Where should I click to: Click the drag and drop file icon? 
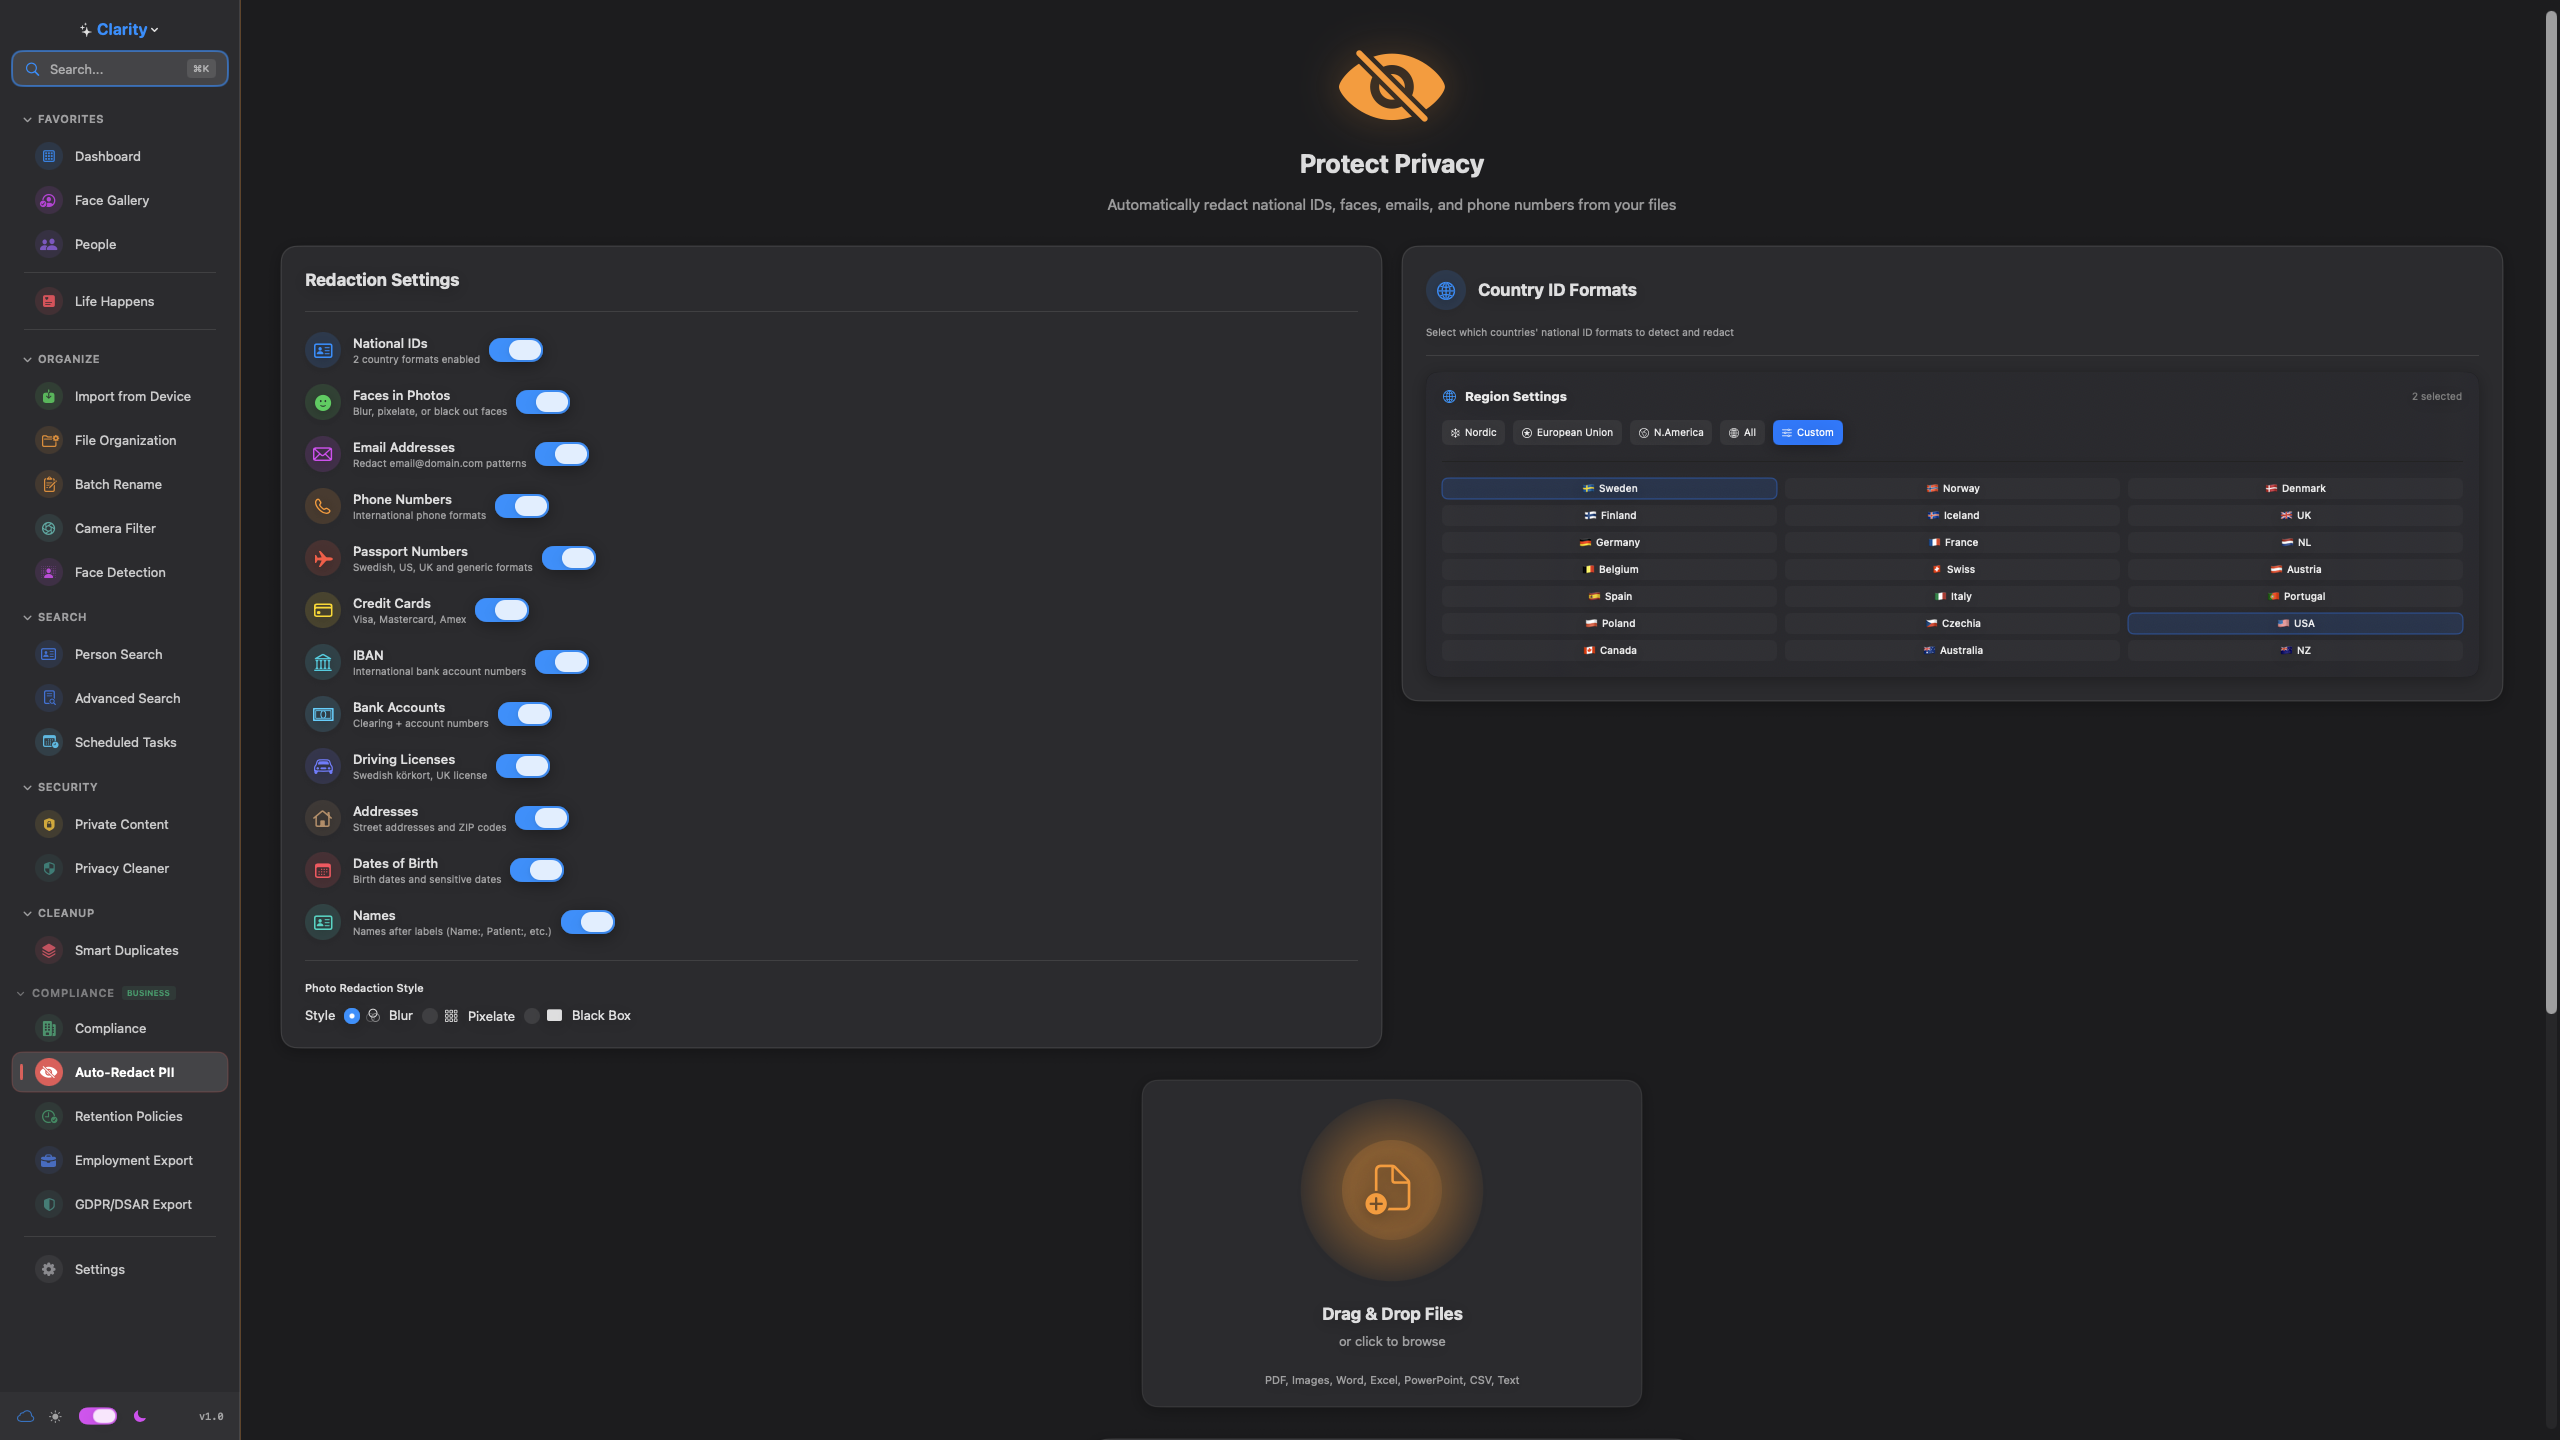coord(1391,1189)
